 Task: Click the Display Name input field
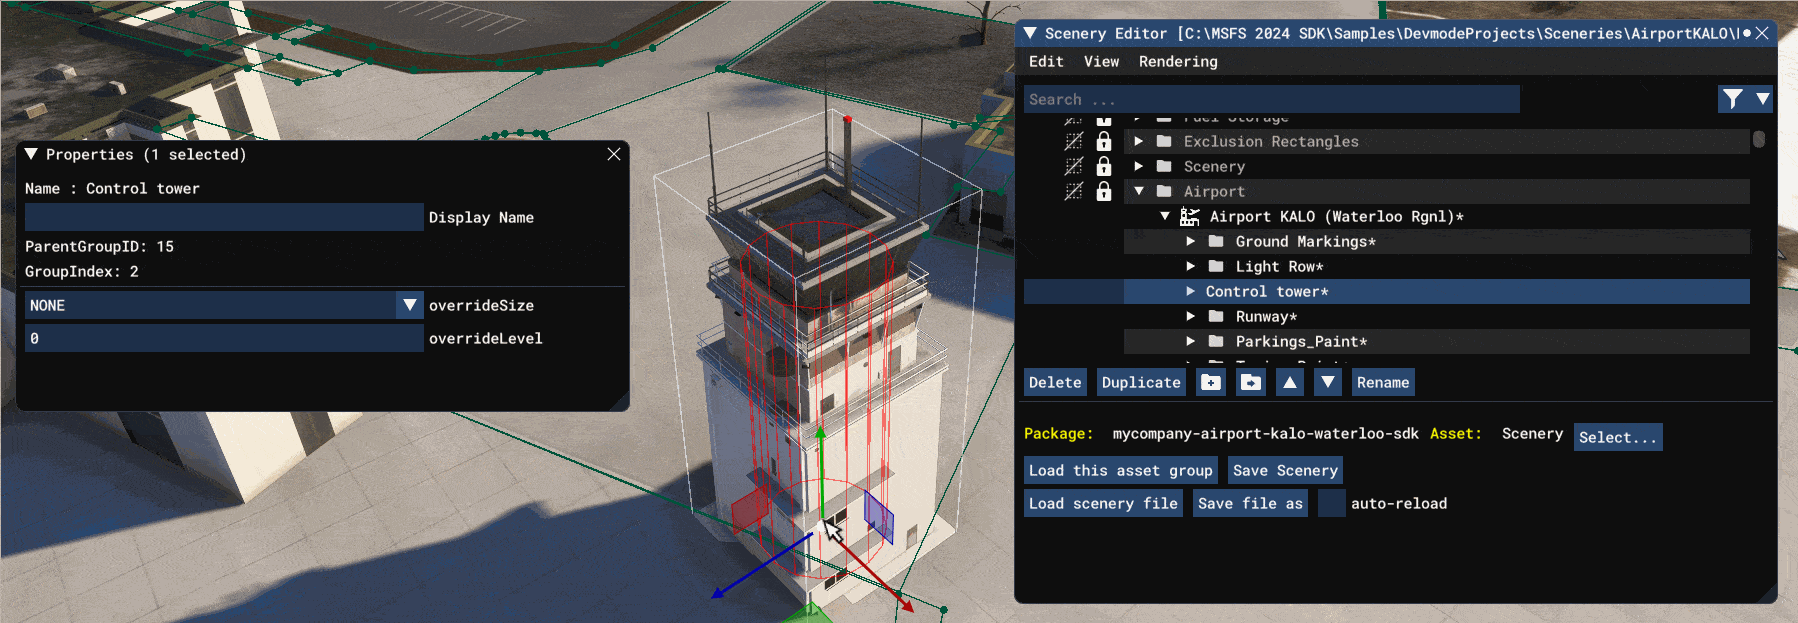pyautogui.click(x=224, y=217)
